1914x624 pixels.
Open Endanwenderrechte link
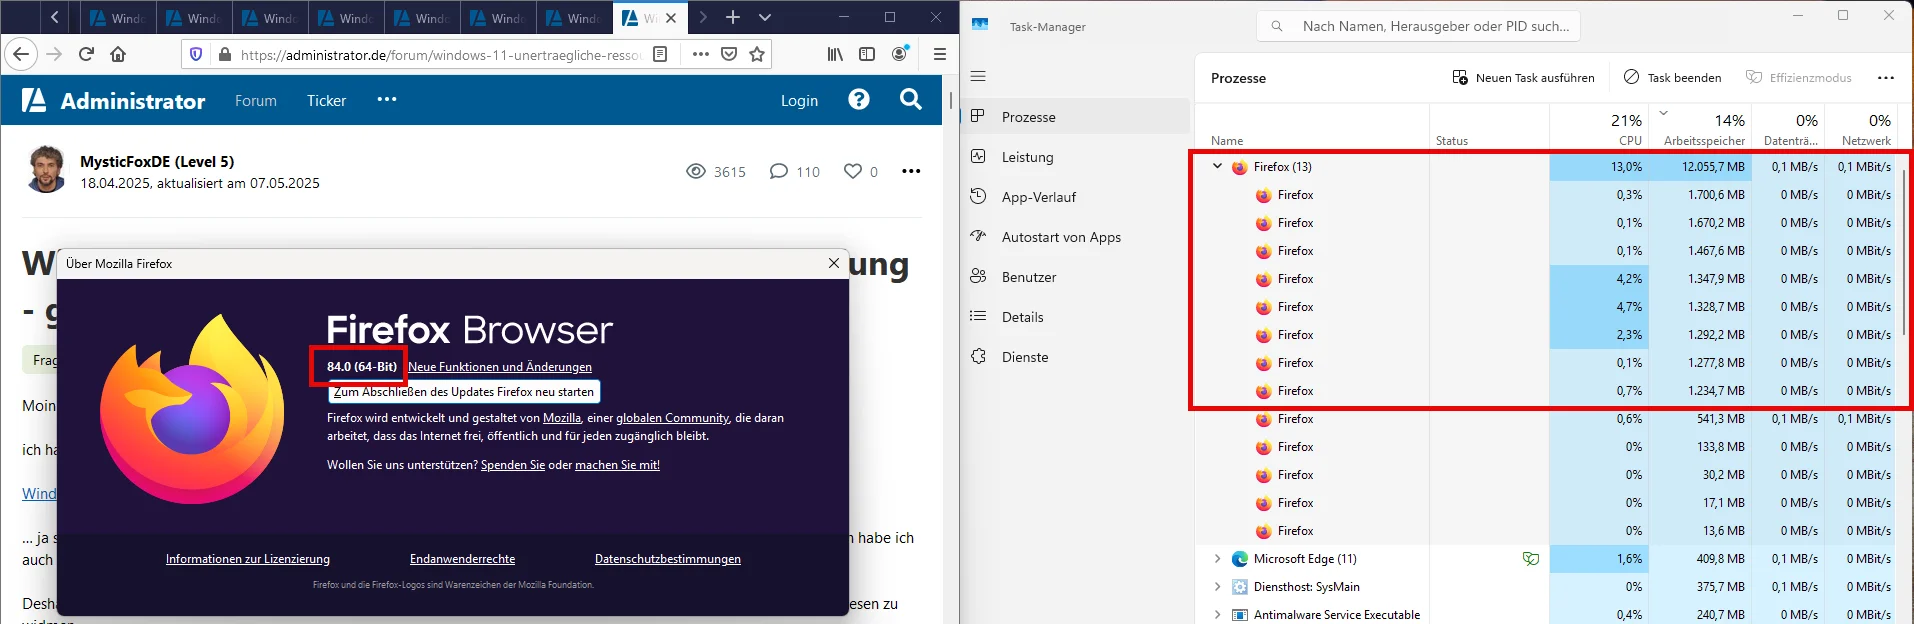[462, 559]
